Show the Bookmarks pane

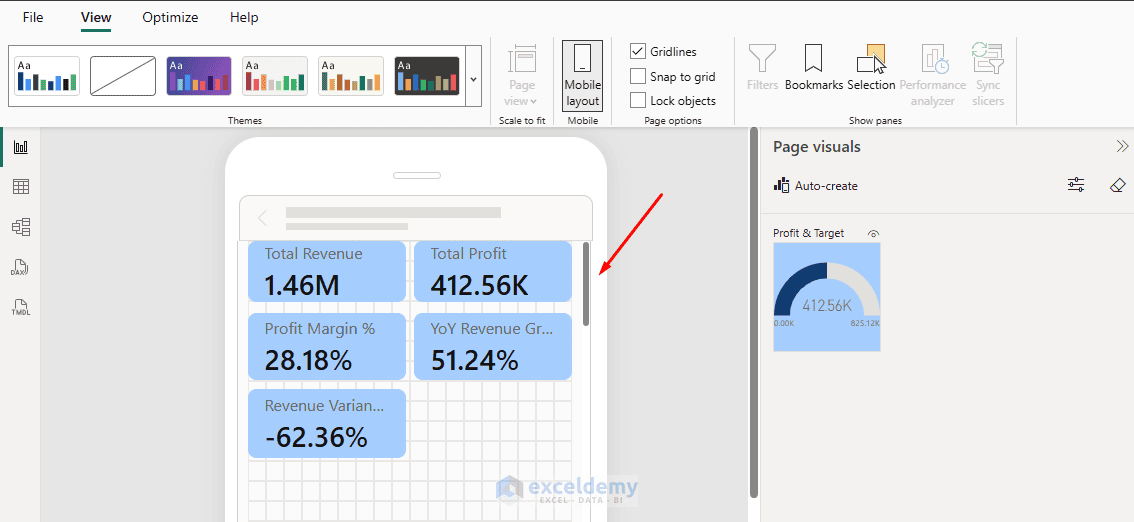pos(814,67)
